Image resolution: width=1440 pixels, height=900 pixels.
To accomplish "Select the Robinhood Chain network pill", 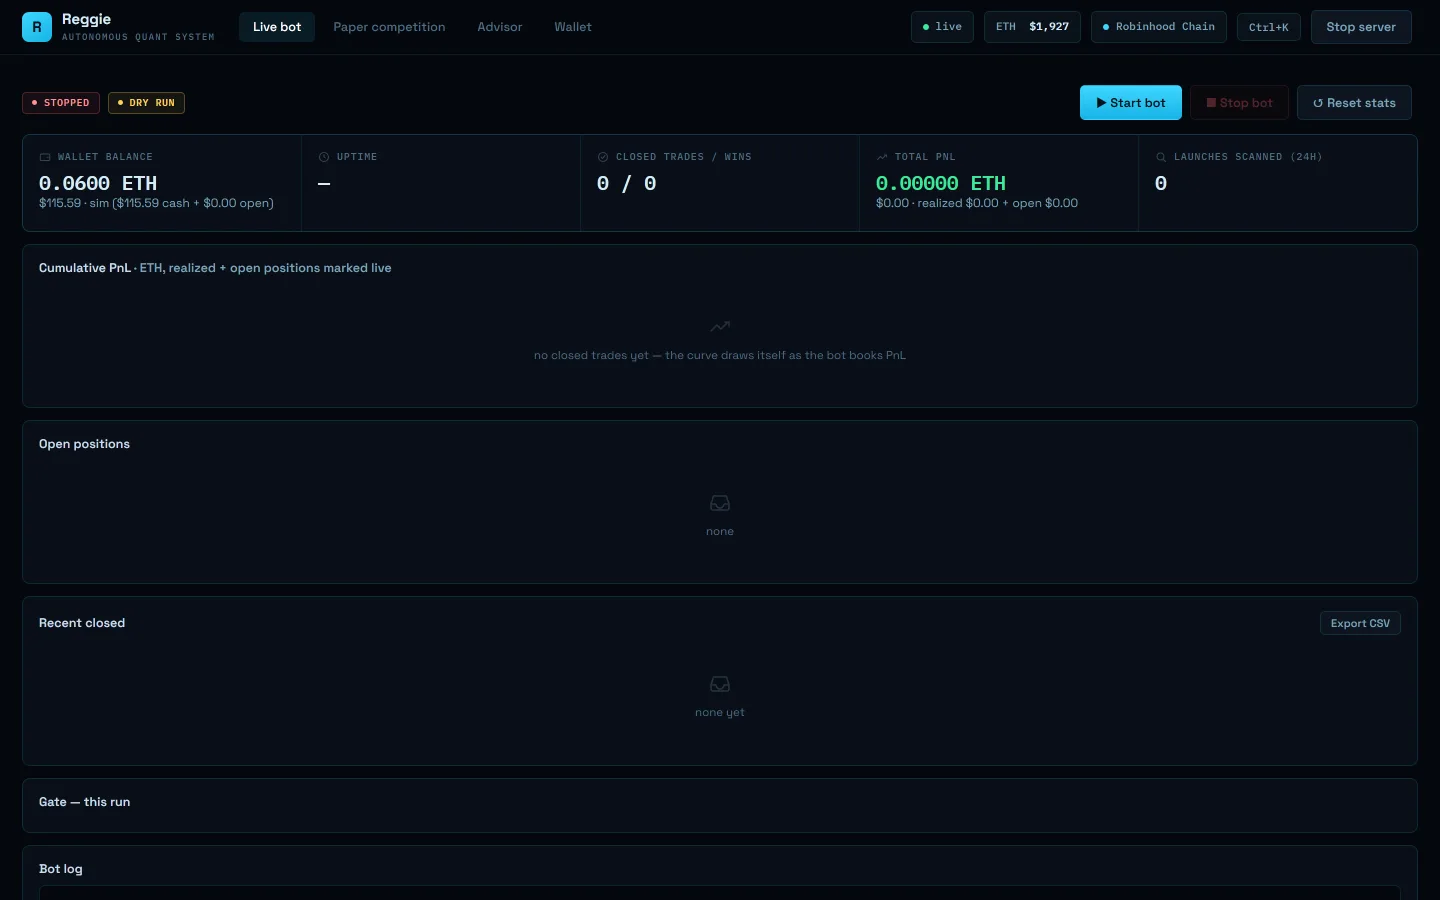I will (x=1159, y=27).
